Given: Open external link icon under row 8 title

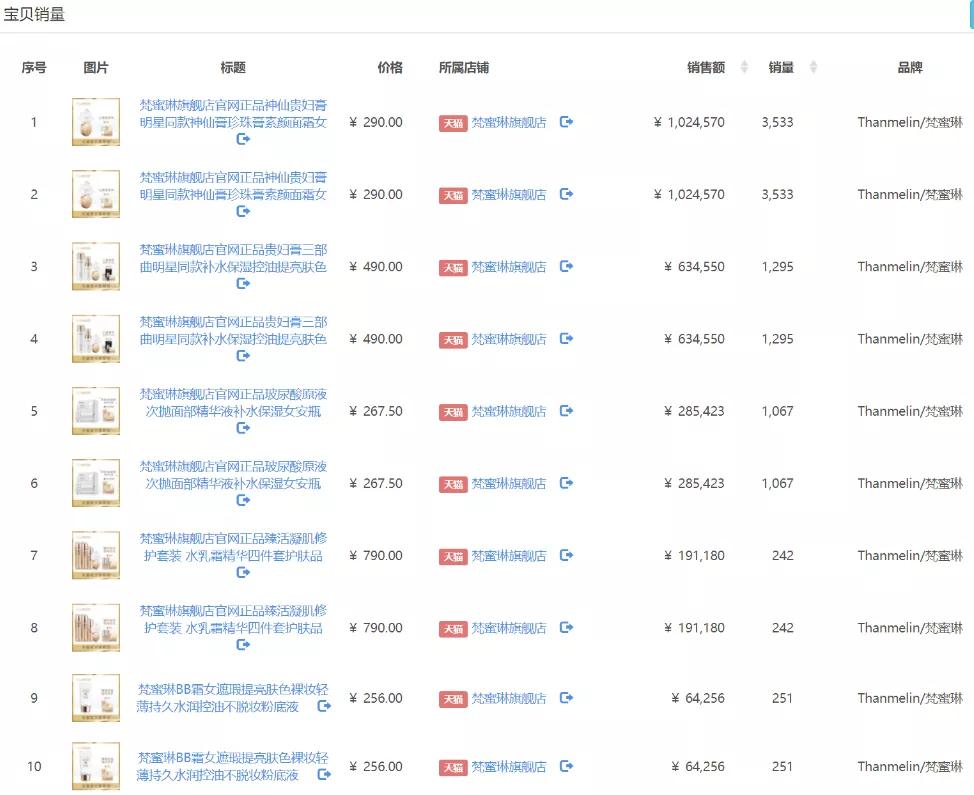Looking at the screenshot, I should [x=243, y=645].
